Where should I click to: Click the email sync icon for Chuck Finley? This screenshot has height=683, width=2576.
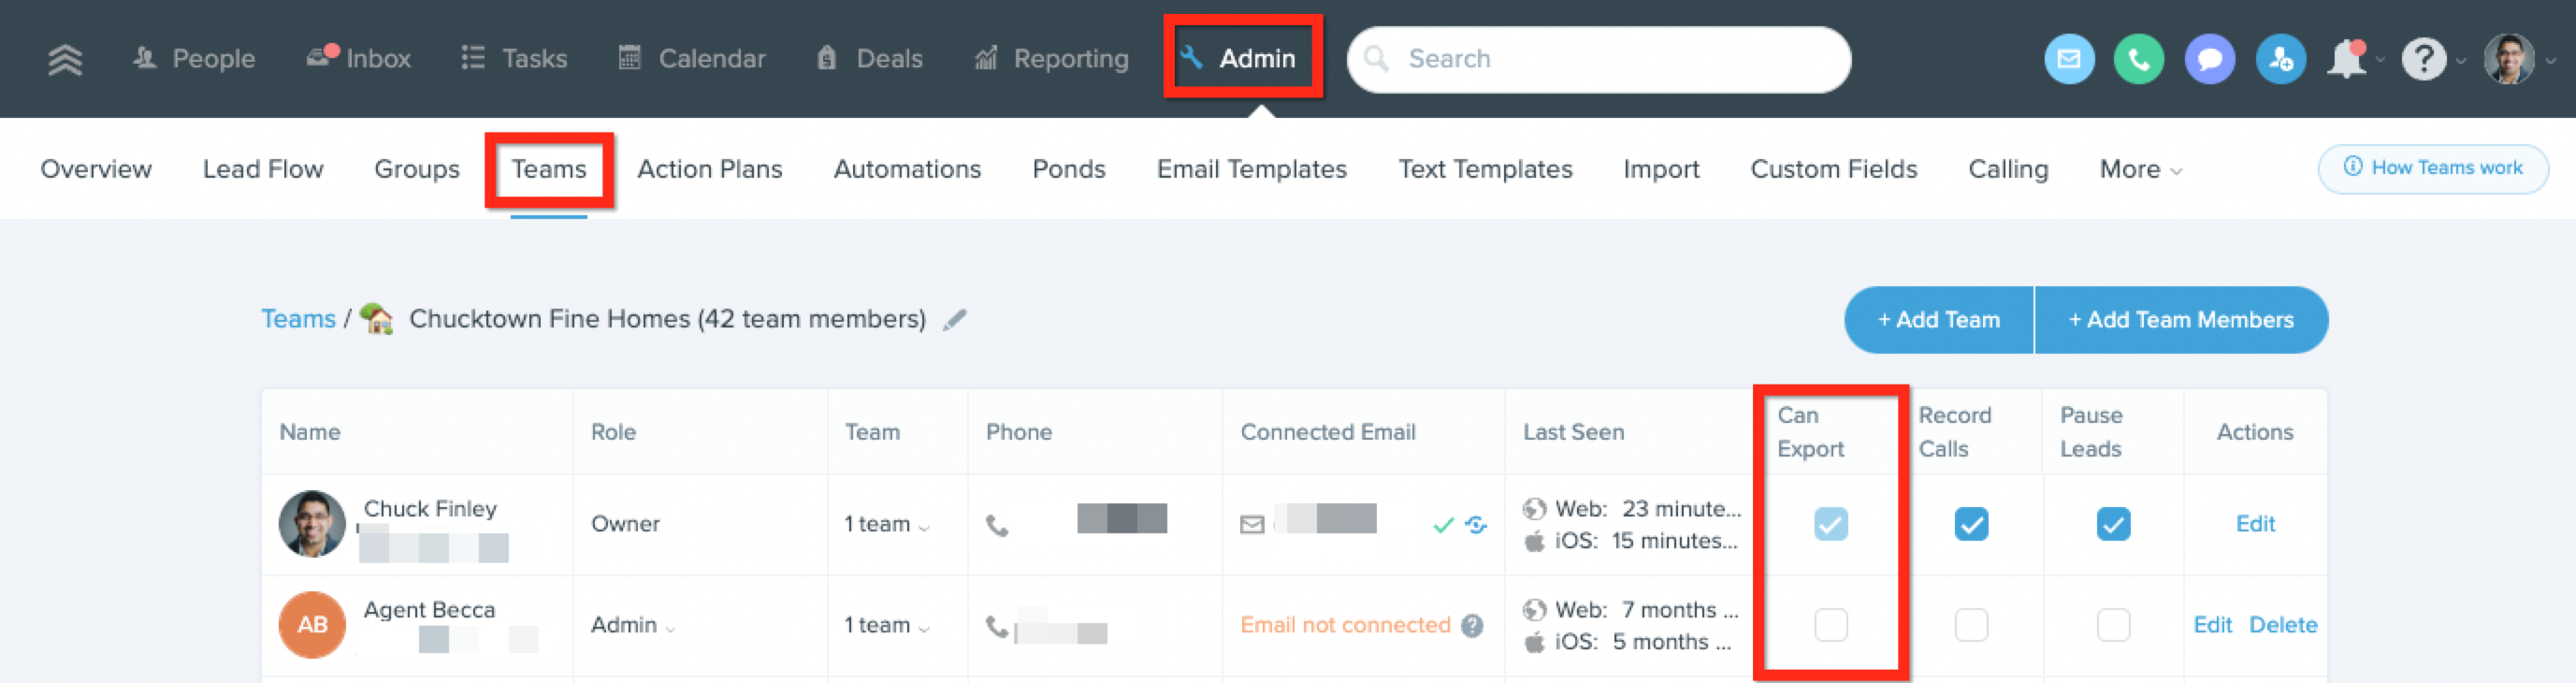point(1476,524)
